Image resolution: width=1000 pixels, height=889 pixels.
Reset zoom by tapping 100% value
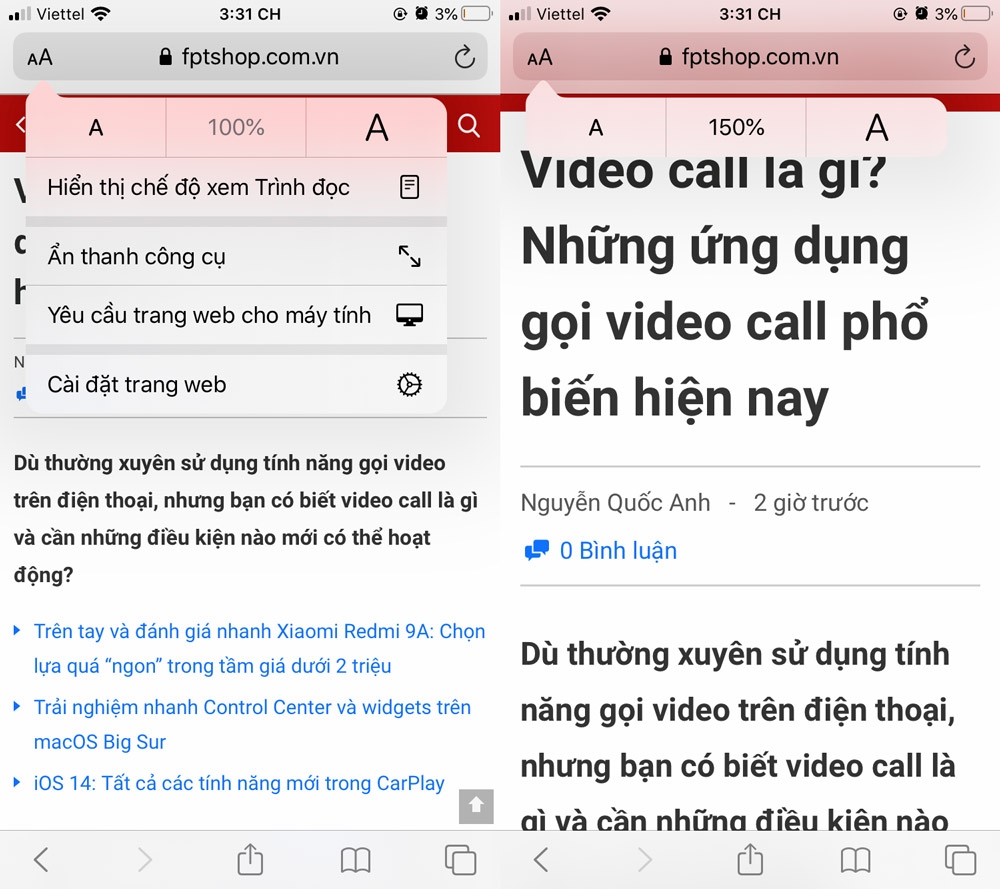pyautogui.click(x=236, y=128)
